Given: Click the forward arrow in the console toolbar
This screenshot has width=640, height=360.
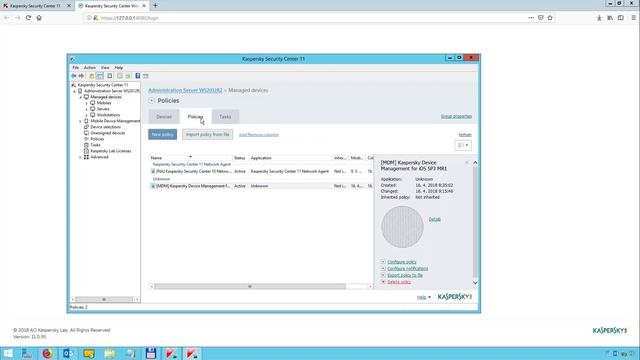Looking at the screenshot, I should pos(81,76).
